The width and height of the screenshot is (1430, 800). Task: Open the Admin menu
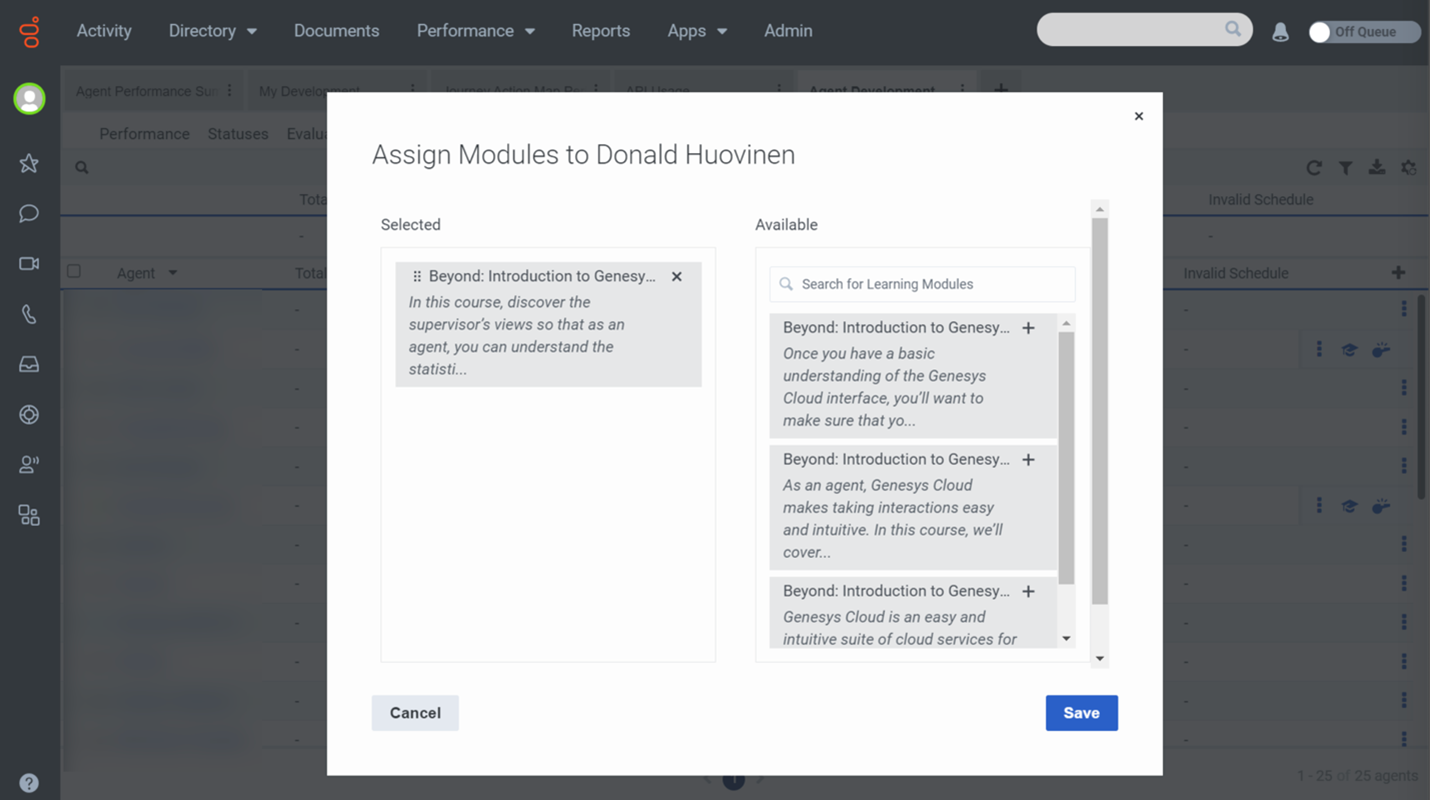[x=788, y=31]
